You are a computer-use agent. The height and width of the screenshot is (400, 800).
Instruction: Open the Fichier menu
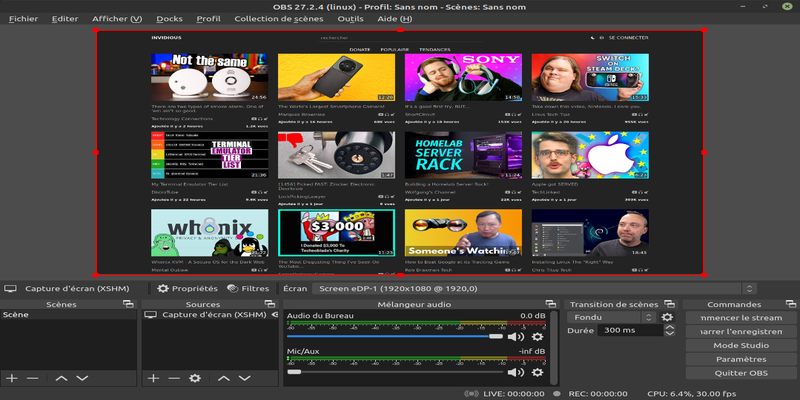point(23,19)
